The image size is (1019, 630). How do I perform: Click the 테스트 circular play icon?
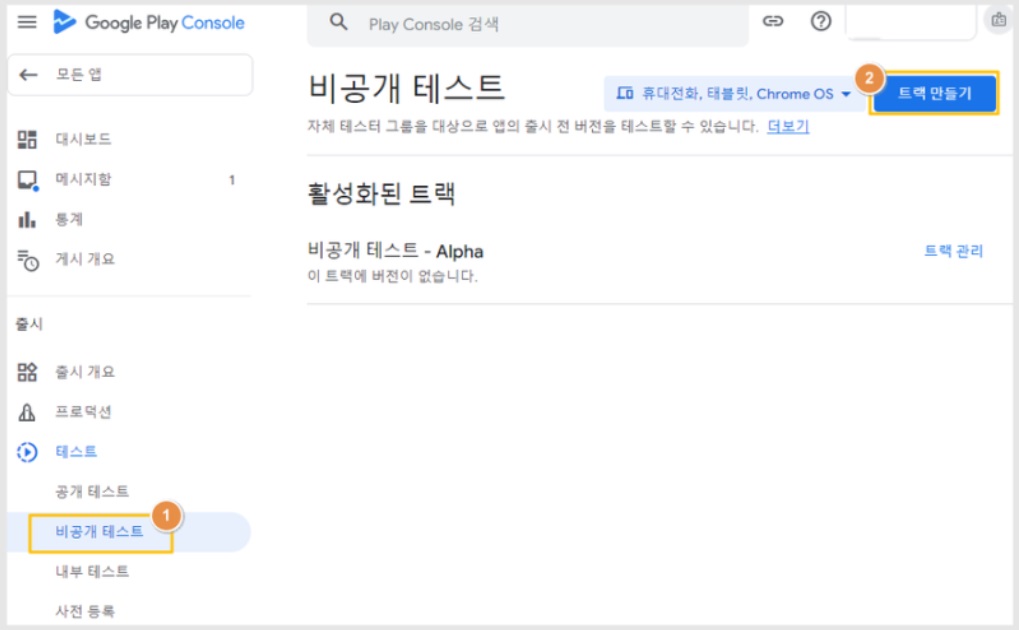tap(27, 452)
